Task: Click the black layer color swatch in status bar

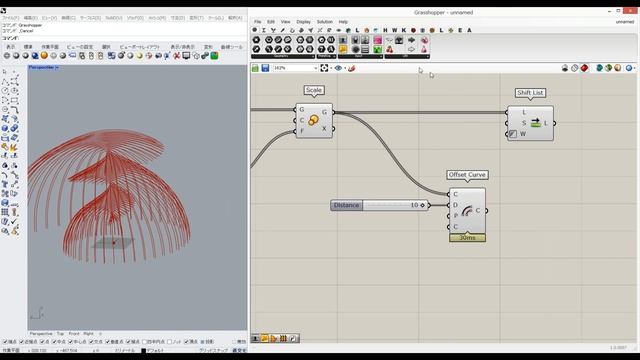Action: click(x=144, y=350)
